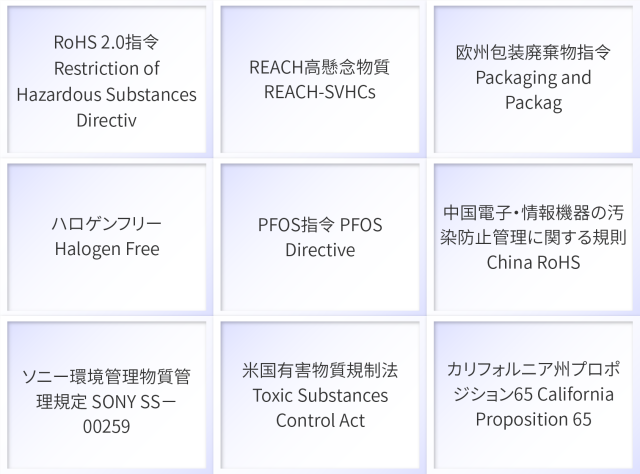This screenshot has height=474, width=640.
Task: Click the "Control Act" text line
Action: pyautogui.click(x=320, y=421)
